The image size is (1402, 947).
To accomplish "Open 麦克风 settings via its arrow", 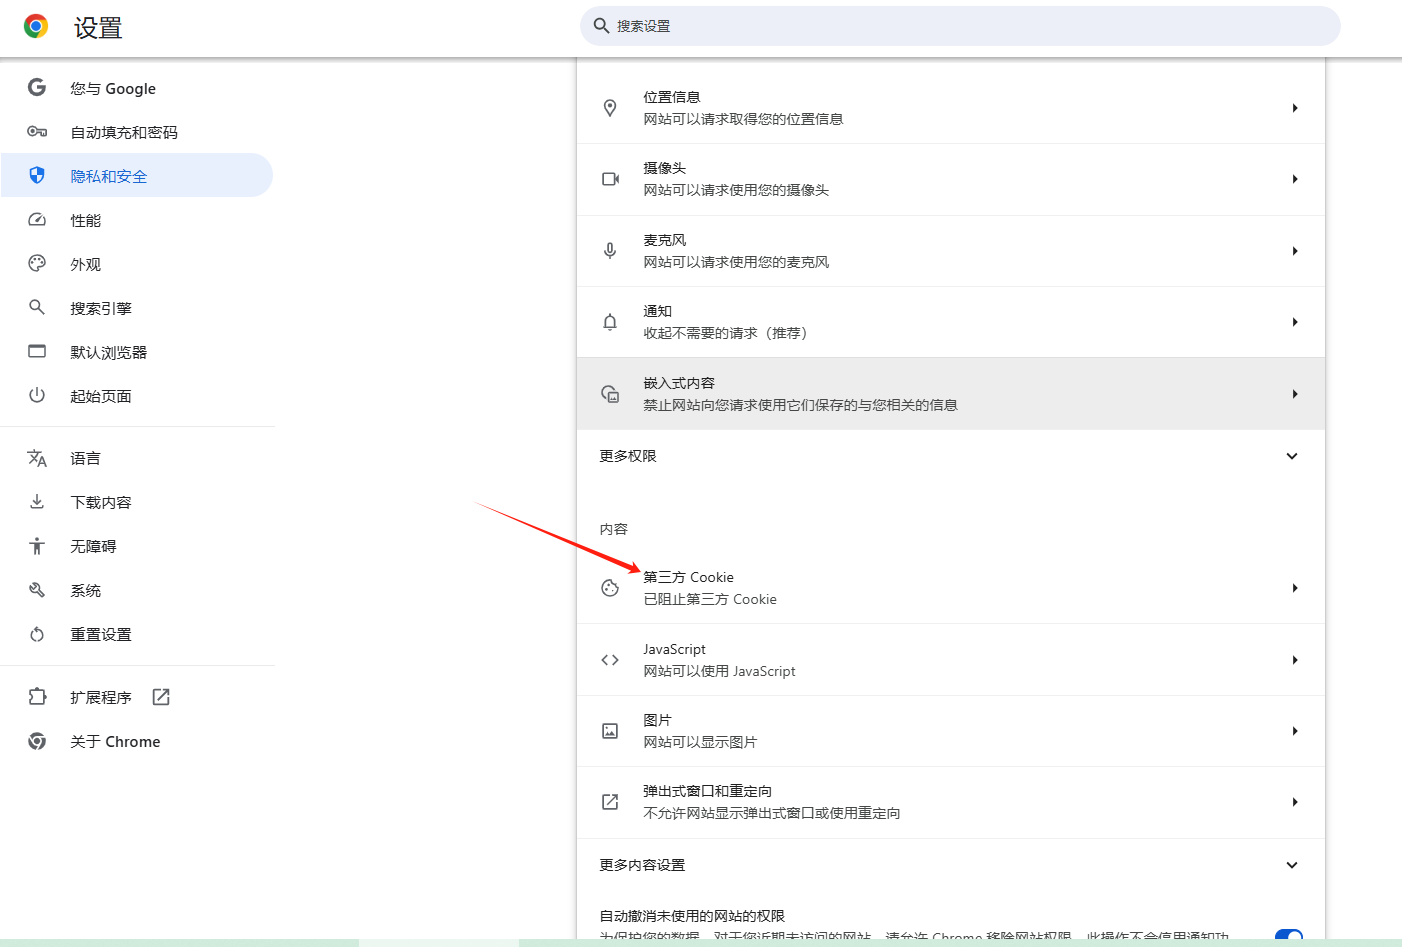I will (1295, 251).
